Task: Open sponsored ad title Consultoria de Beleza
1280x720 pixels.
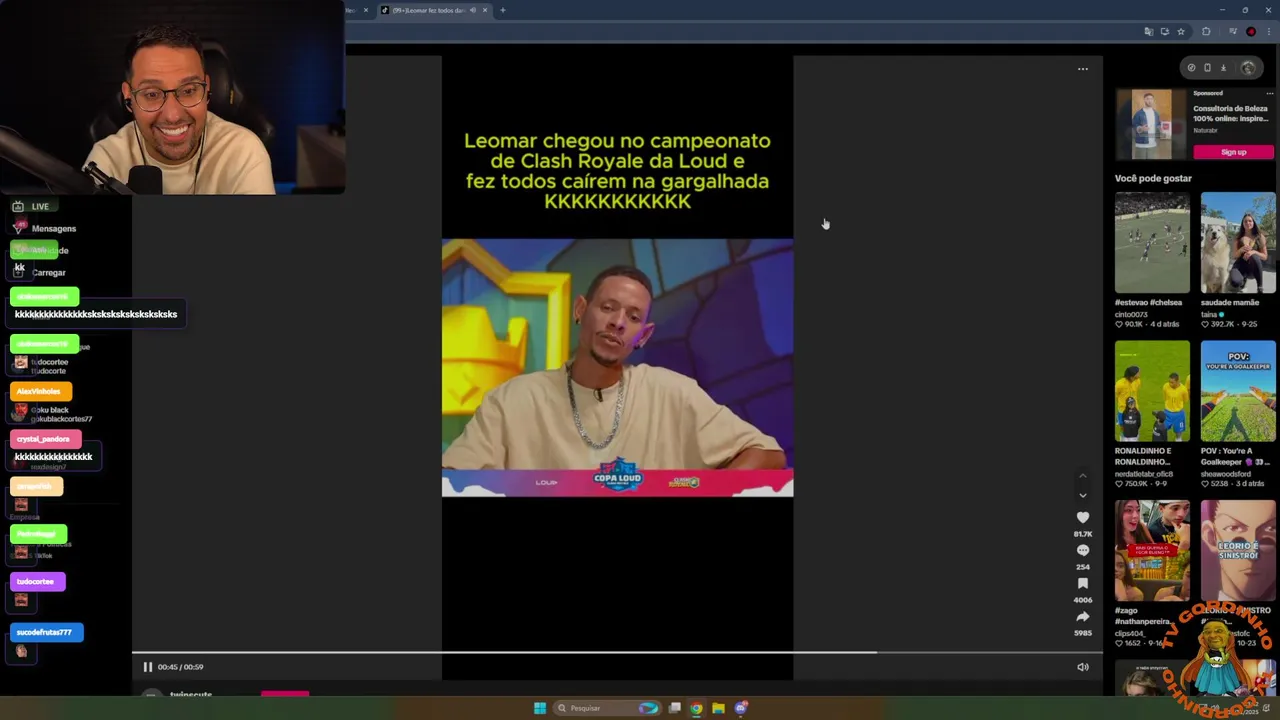Action: tap(1231, 113)
